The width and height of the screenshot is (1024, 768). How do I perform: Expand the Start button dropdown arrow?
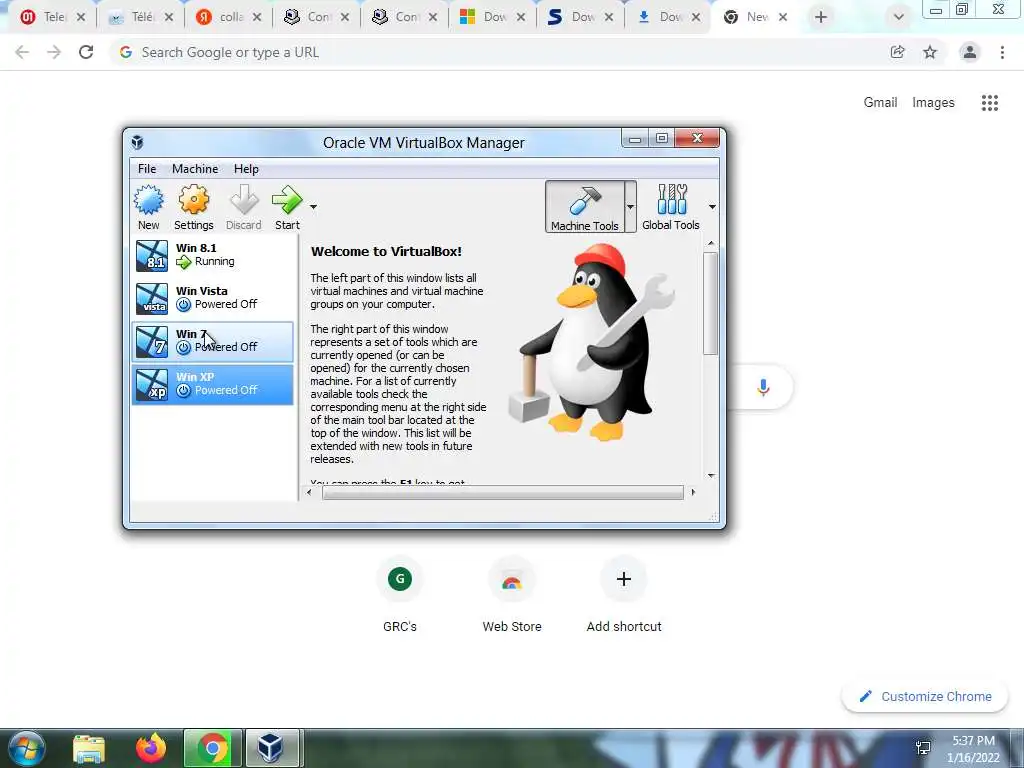[313, 207]
